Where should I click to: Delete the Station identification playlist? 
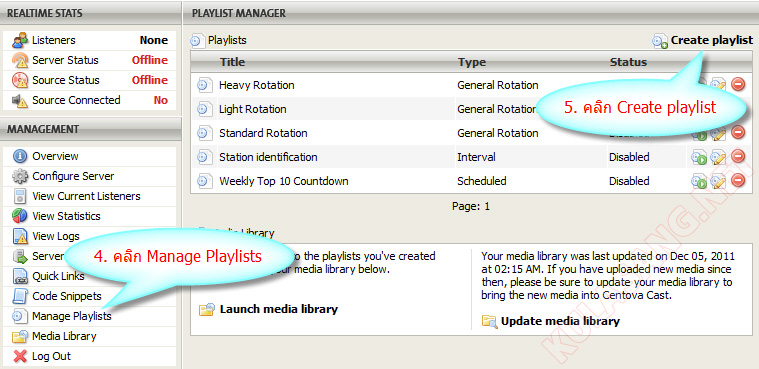(738, 156)
